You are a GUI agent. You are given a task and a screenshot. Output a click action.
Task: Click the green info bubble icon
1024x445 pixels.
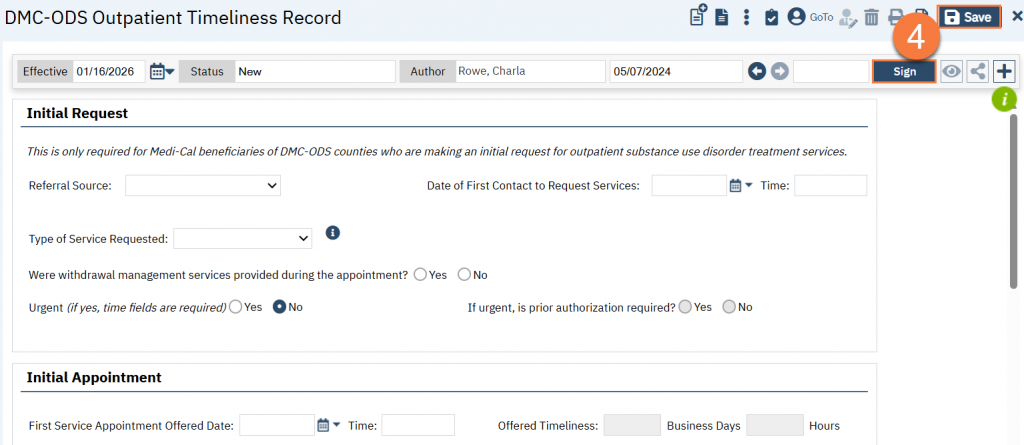pyautogui.click(x=1003, y=99)
